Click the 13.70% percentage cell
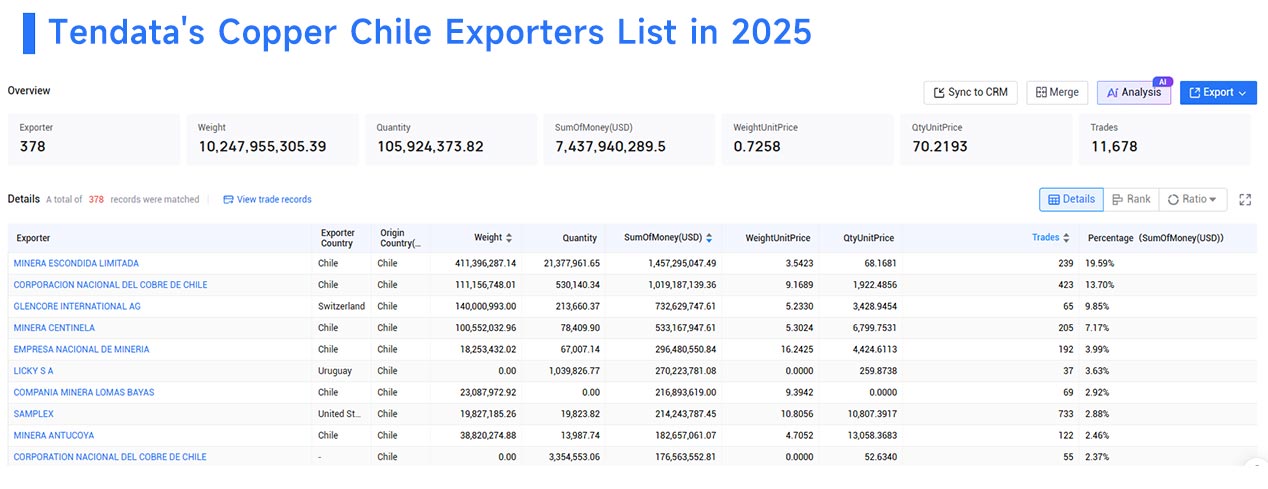This screenshot has width=1268, height=489. coord(1101,285)
